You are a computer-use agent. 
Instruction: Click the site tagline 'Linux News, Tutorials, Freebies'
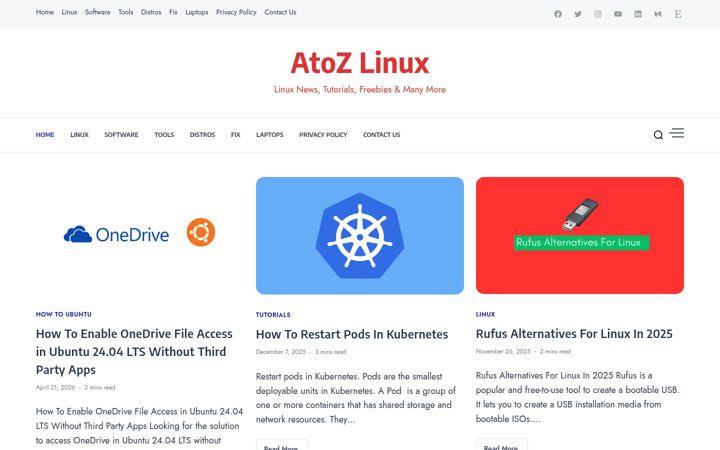[360, 90]
